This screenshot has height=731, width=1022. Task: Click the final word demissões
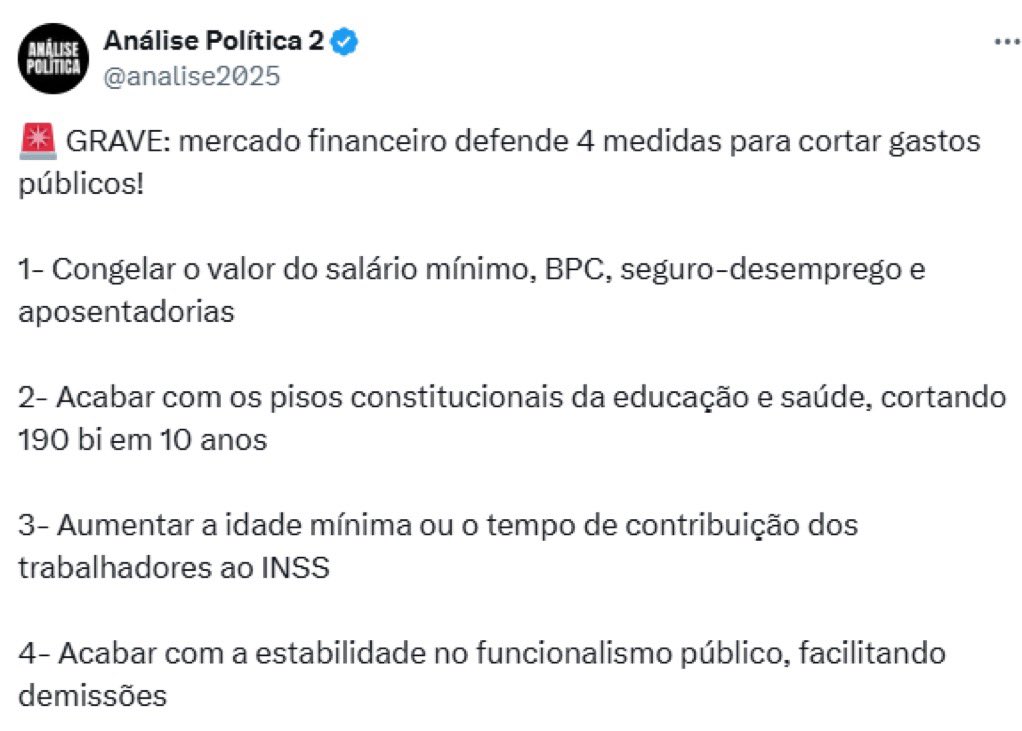coord(93,696)
